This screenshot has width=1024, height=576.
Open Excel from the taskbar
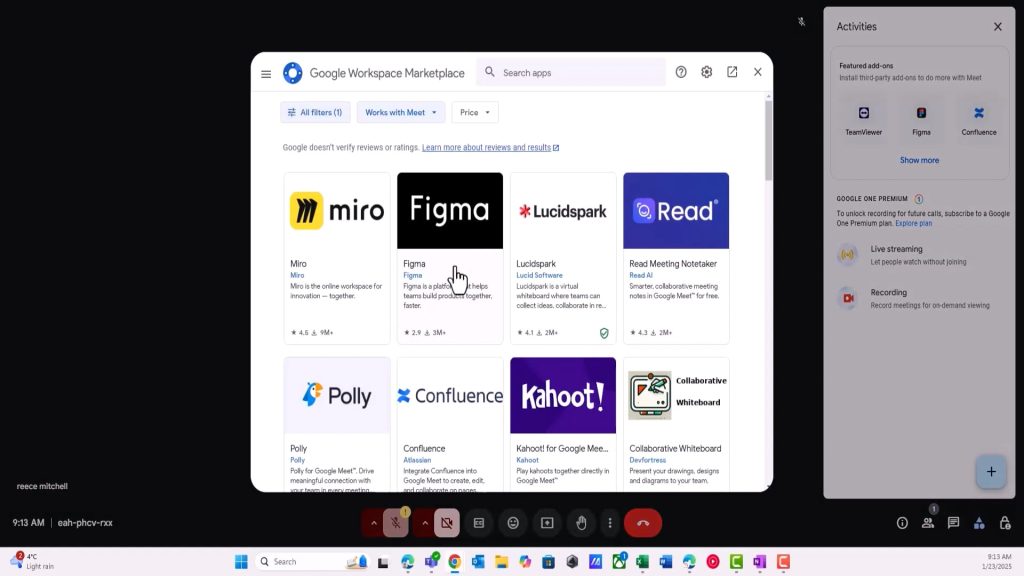[643, 562]
